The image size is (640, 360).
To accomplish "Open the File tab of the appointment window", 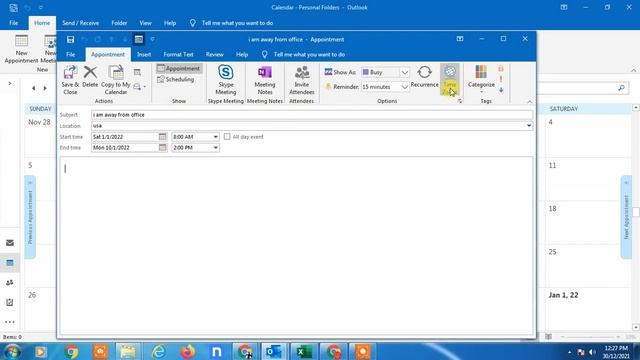I will point(71,54).
